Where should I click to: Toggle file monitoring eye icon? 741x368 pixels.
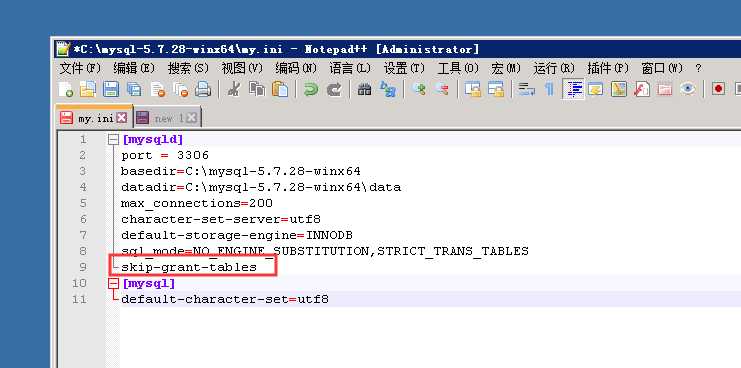pos(688,89)
